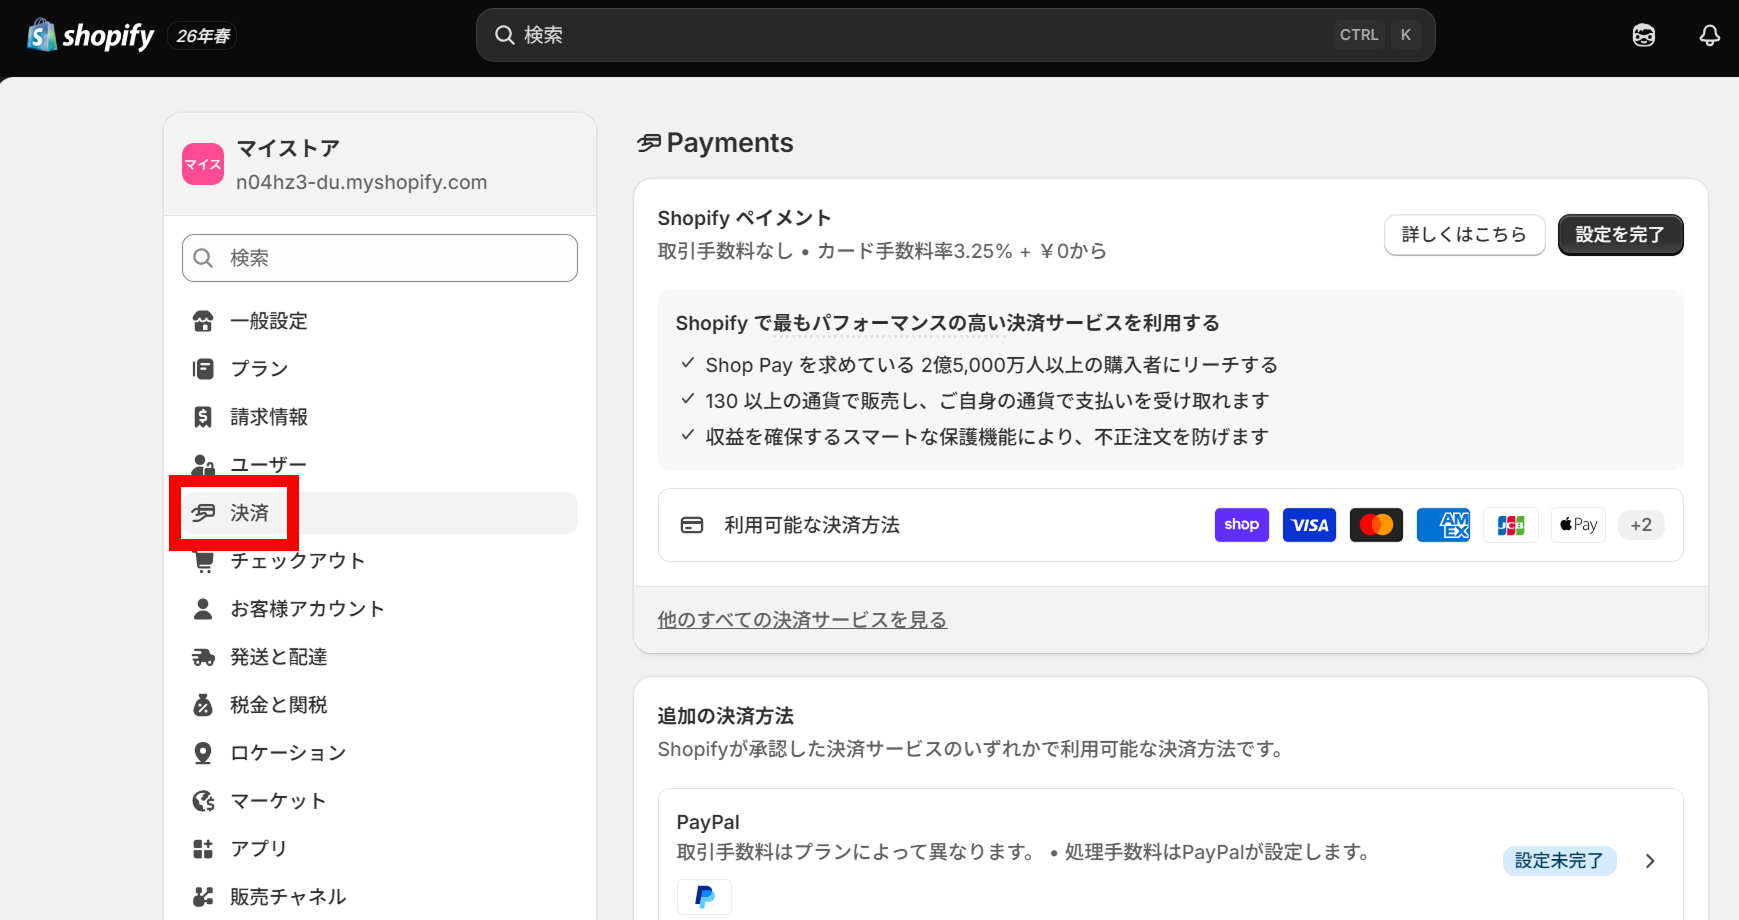The width and height of the screenshot is (1739, 920).
Task: Click the Shopify logo in top bar
Action: pyautogui.click(x=90, y=36)
